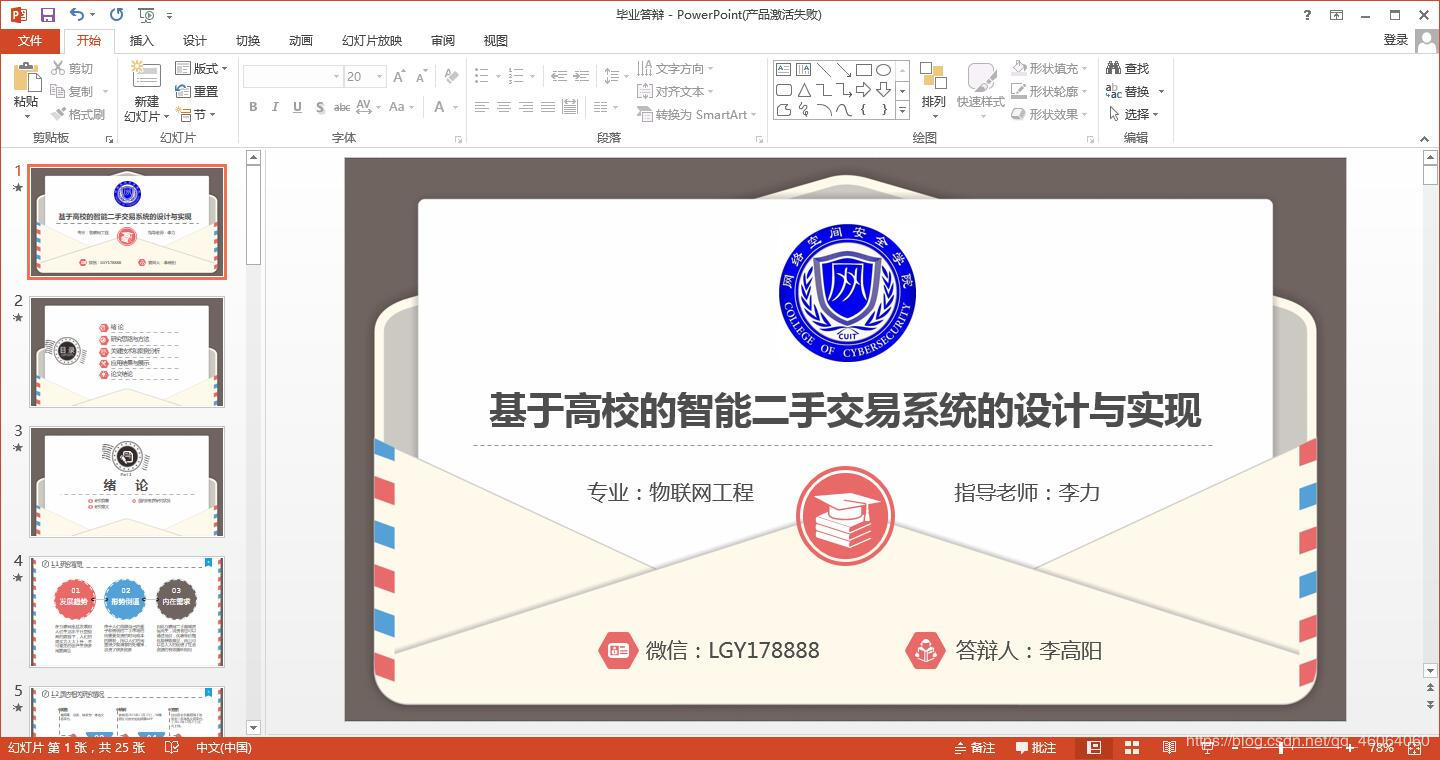This screenshot has height=760, width=1440.
Task: Open the Arrange (排列) menu
Action: (x=933, y=90)
